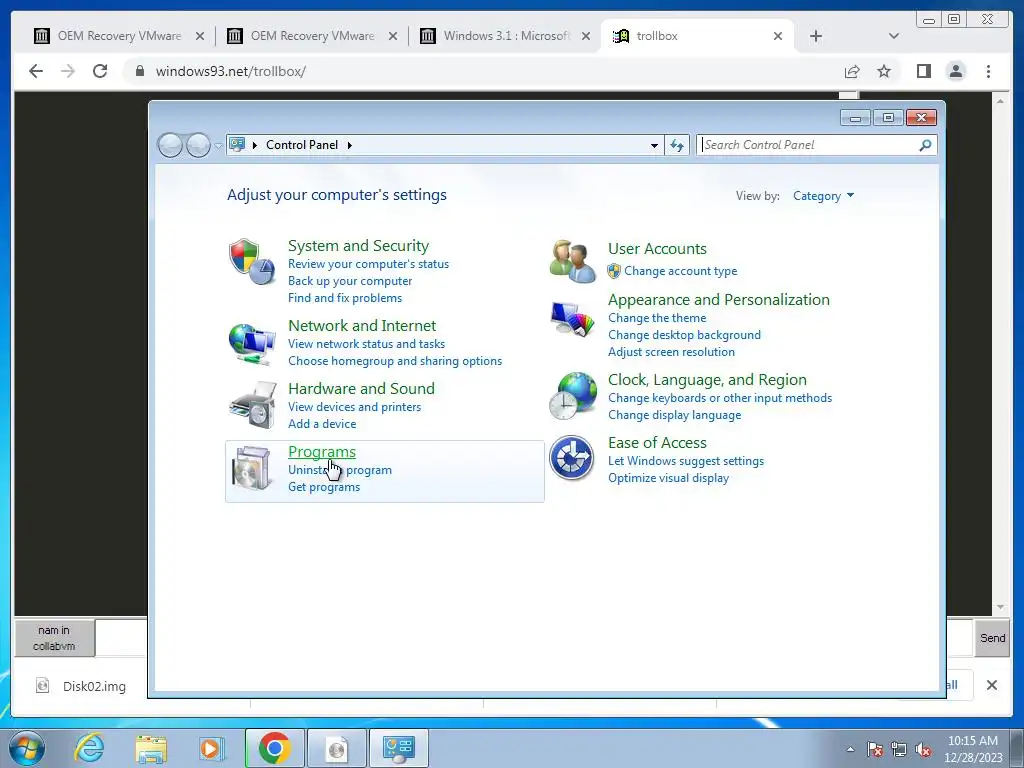Image resolution: width=1024 pixels, height=768 pixels.
Task: Click Let Windows suggest settings
Action: [x=686, y=461]
